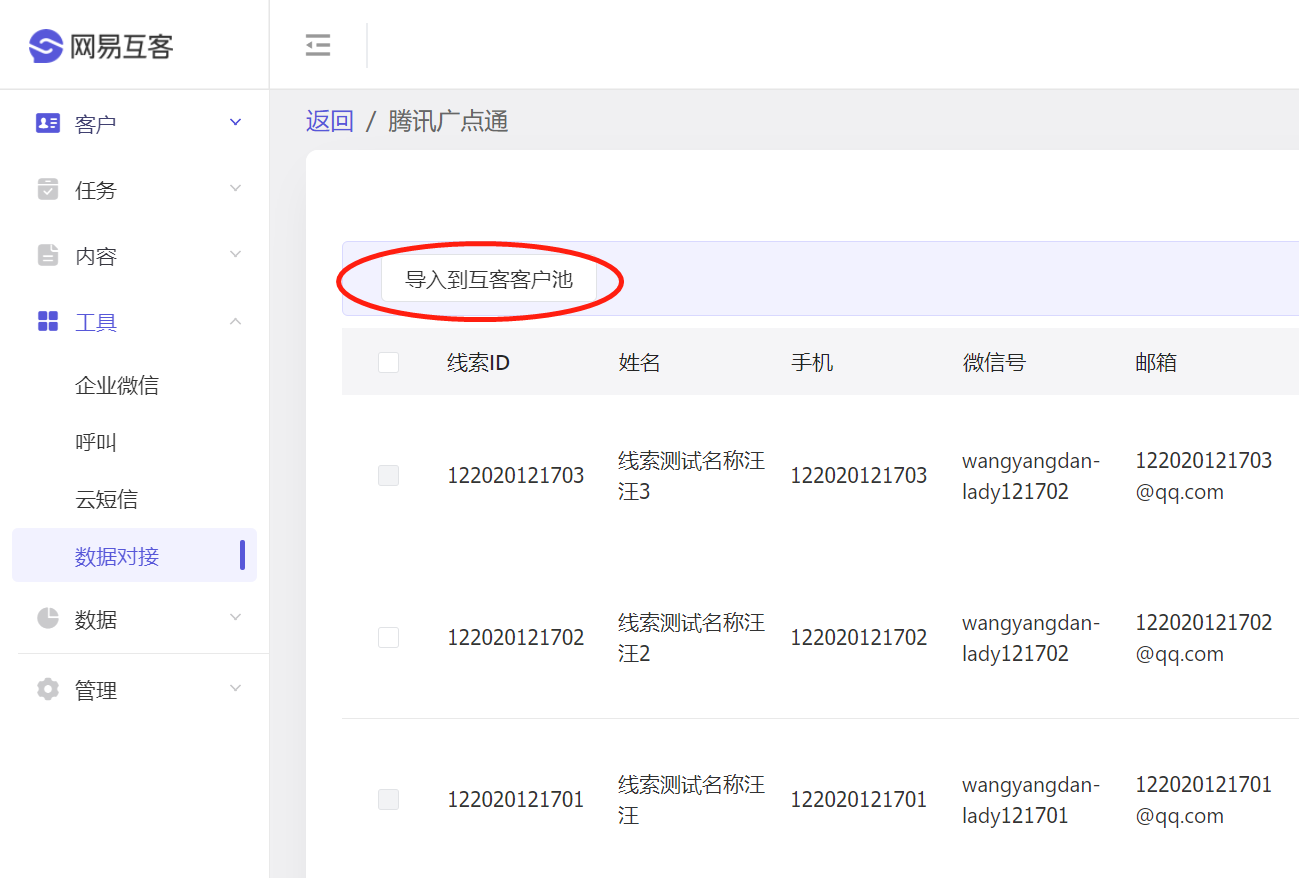
Task: Tick the select-all checkbox in the table header
Action: (x=388, y=362)
